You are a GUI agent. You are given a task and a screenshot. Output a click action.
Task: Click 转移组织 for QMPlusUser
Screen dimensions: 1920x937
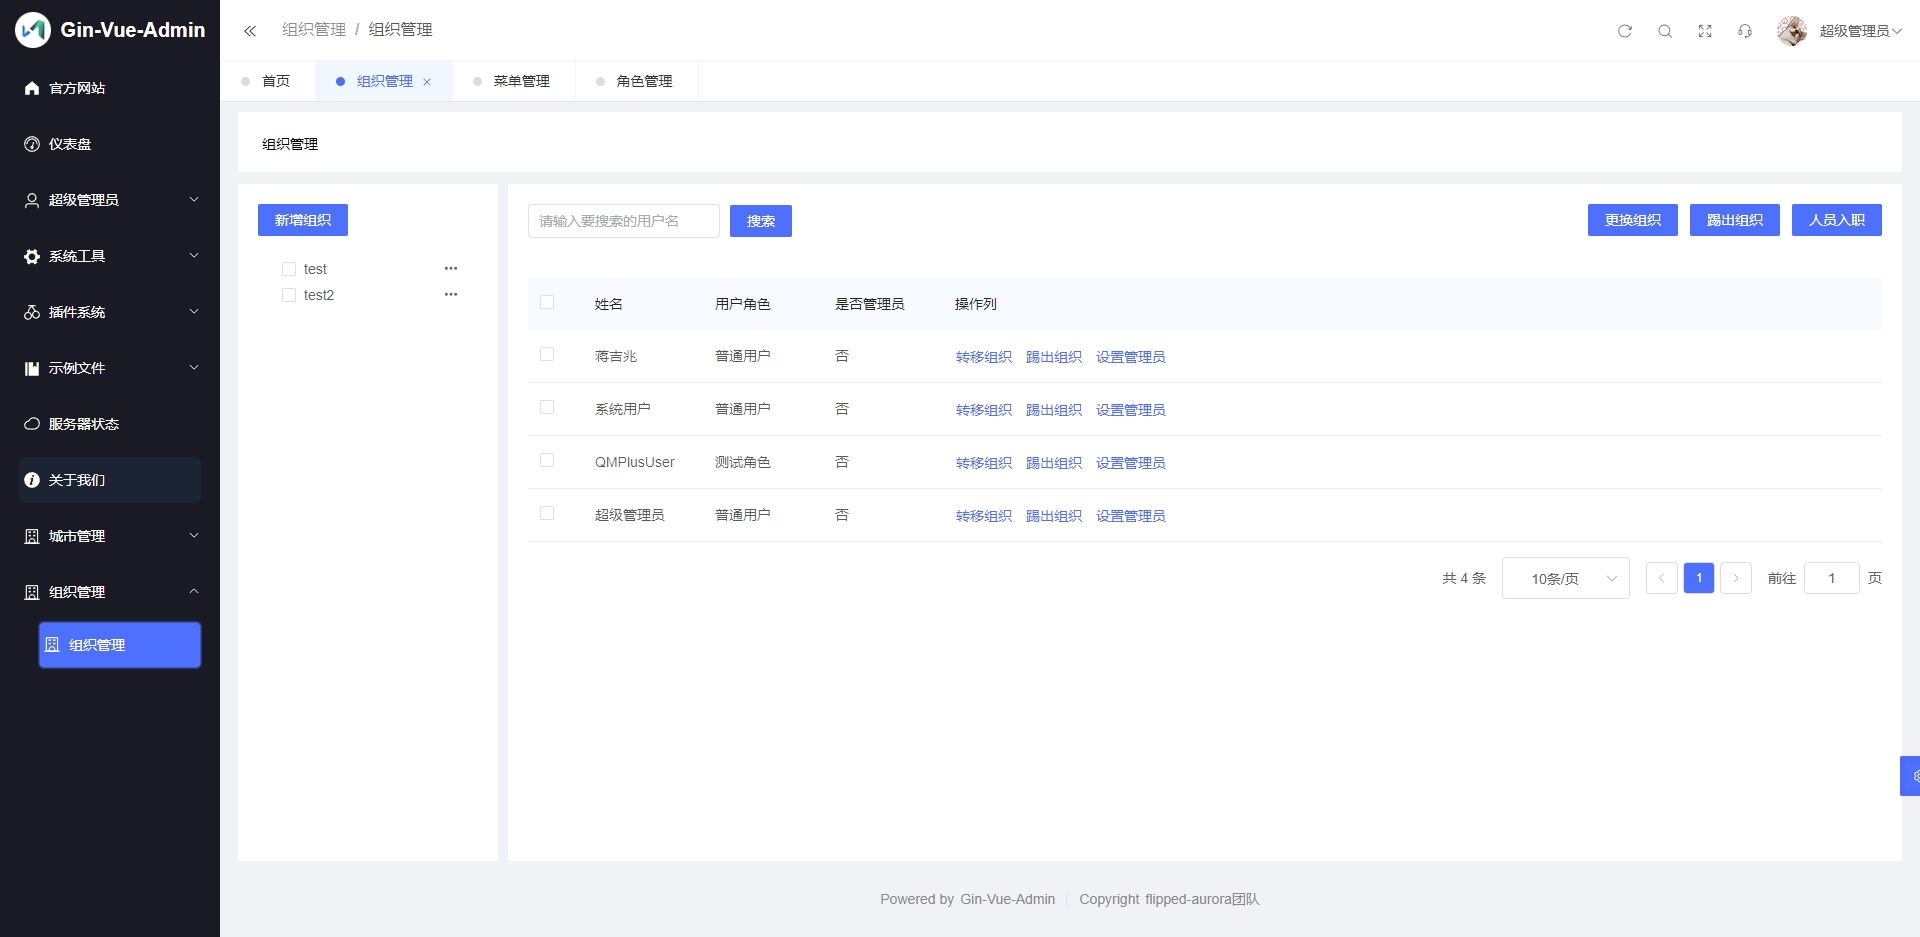point(984,463)
